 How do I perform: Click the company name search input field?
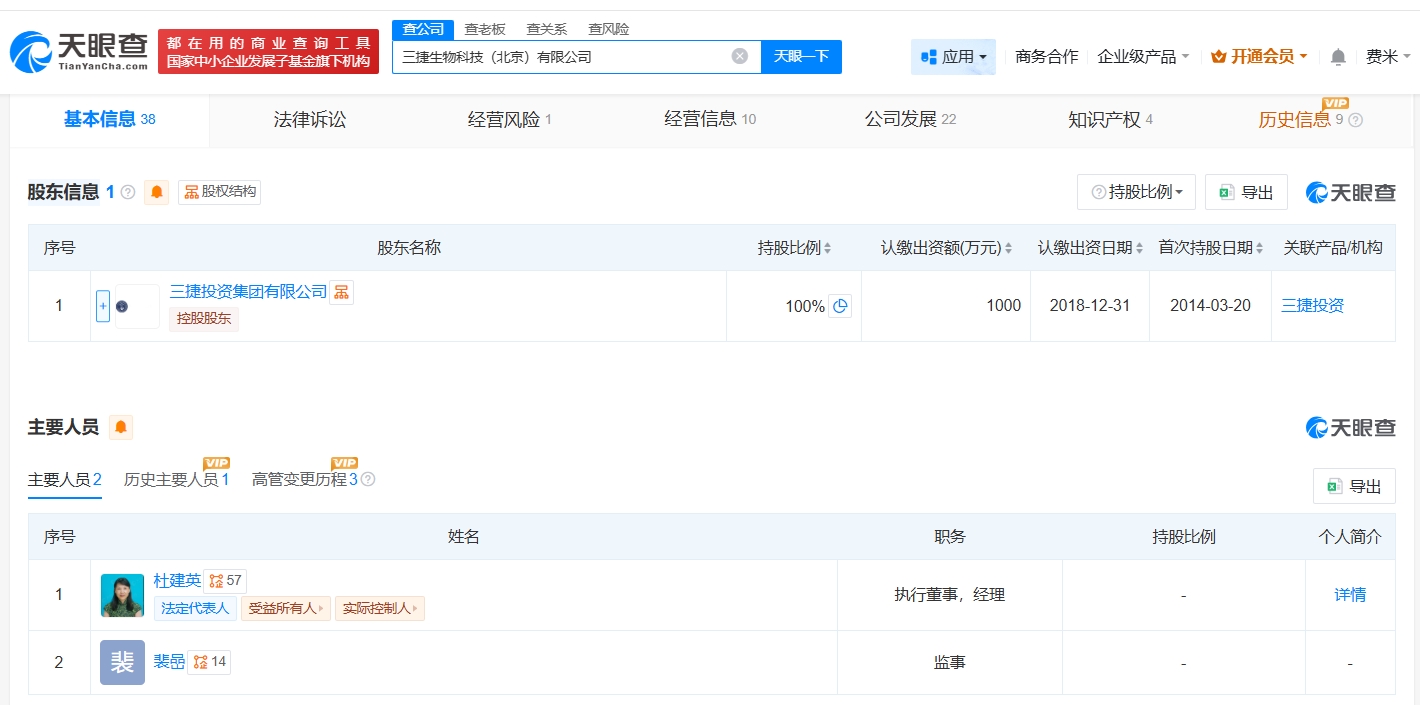(x=560, y=57)
